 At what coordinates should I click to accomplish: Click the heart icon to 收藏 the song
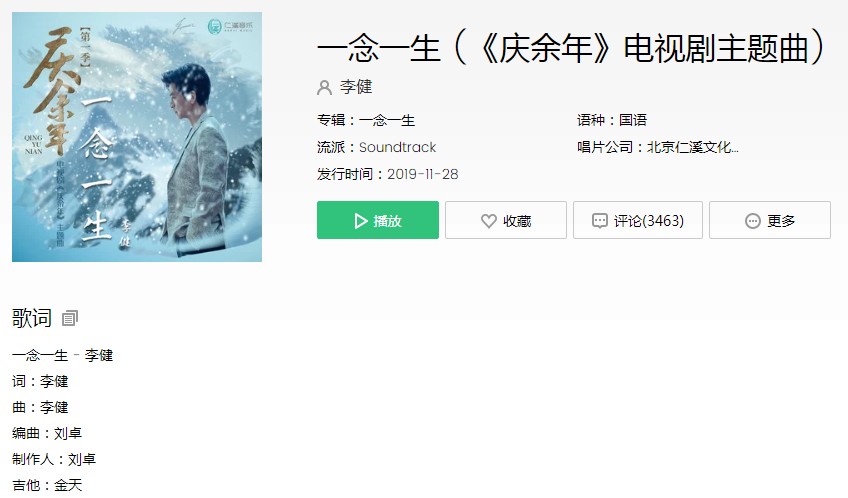coord(488,221)
